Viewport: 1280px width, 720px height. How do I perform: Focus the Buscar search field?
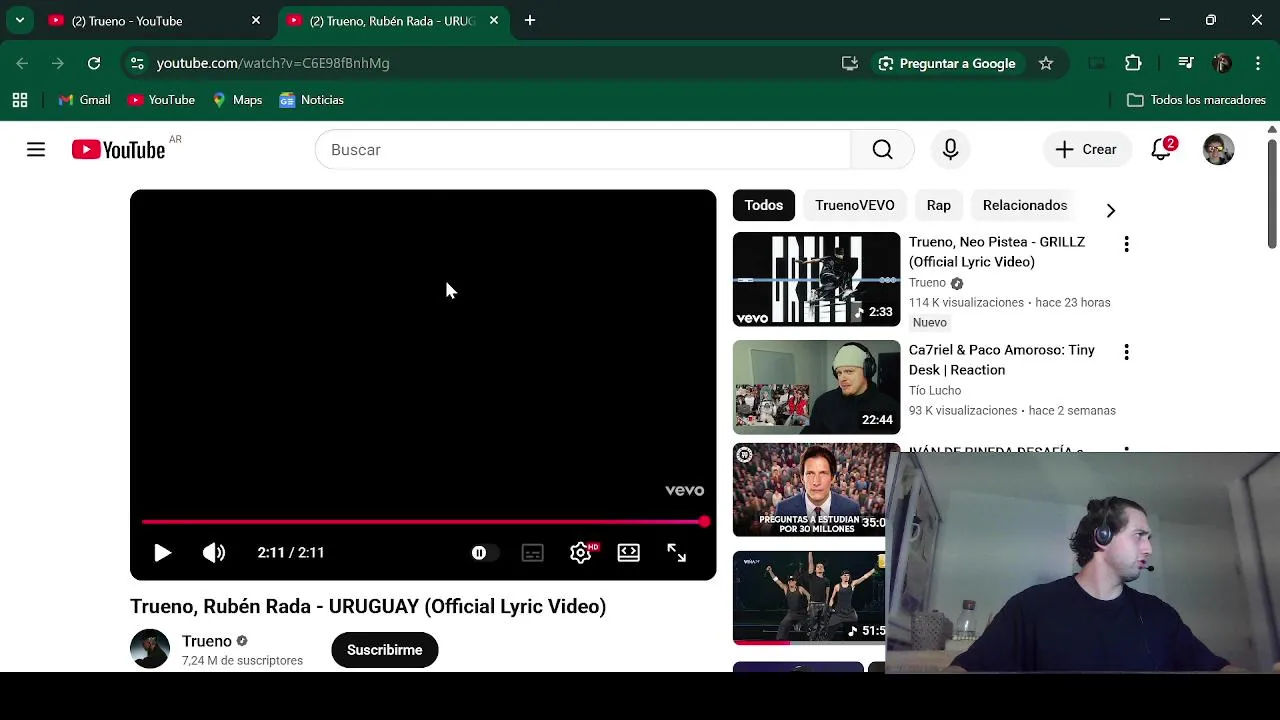point(583,150)
